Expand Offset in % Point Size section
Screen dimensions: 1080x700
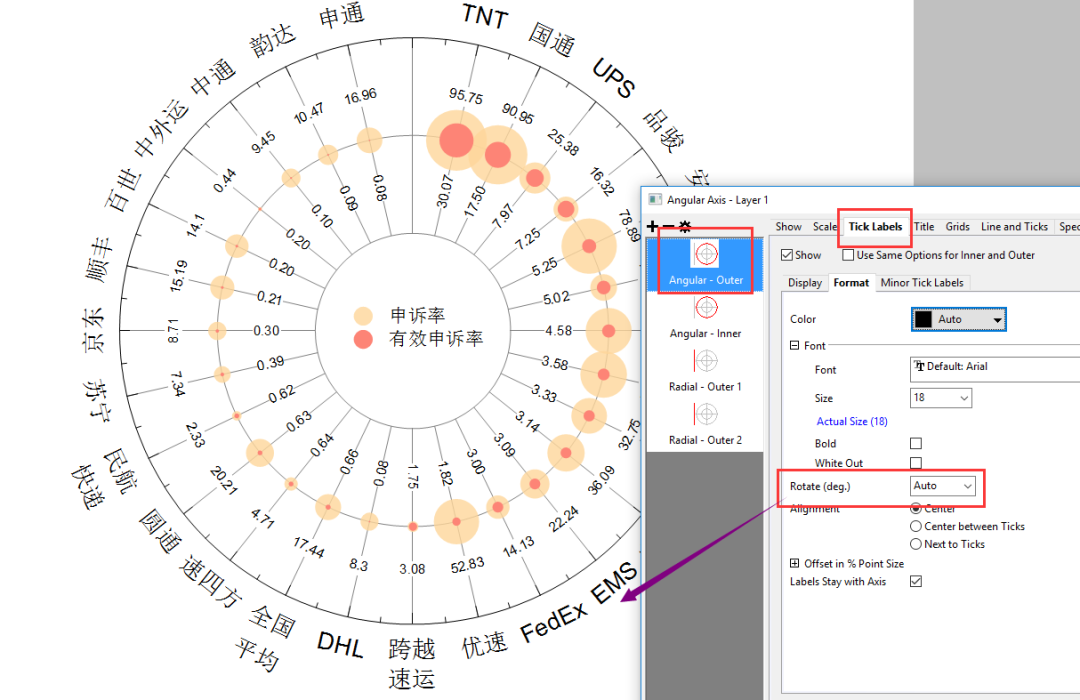pos(794,563)
